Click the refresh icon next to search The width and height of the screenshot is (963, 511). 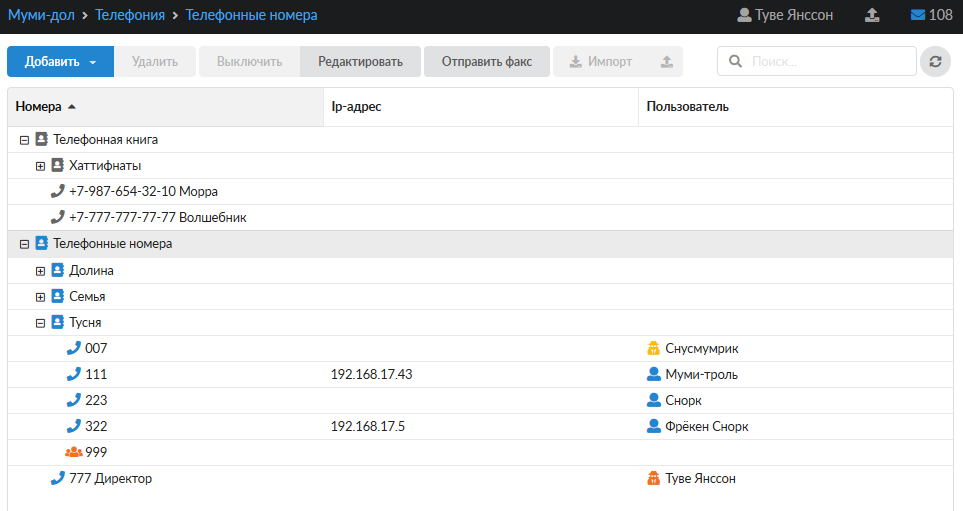pyautogui.click(x=935, y=62)
